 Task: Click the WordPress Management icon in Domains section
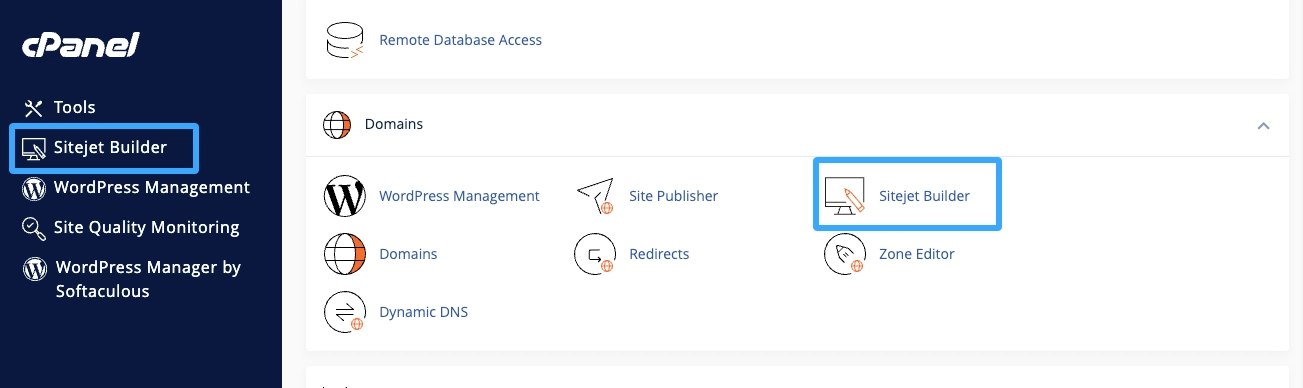345,196
